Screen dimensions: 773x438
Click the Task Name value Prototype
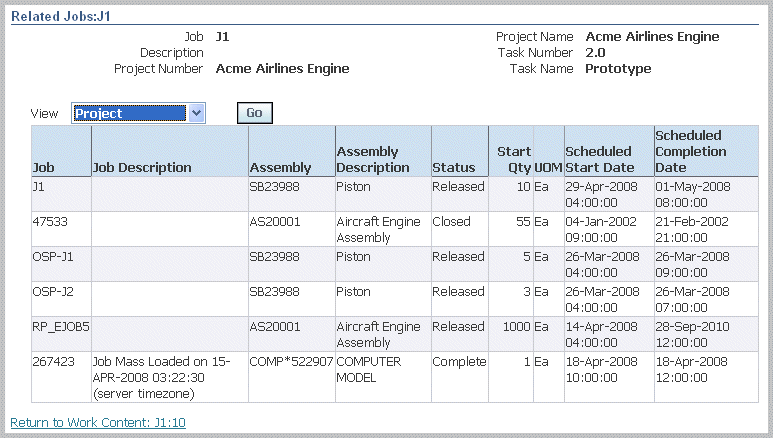(x=618, y=69)
